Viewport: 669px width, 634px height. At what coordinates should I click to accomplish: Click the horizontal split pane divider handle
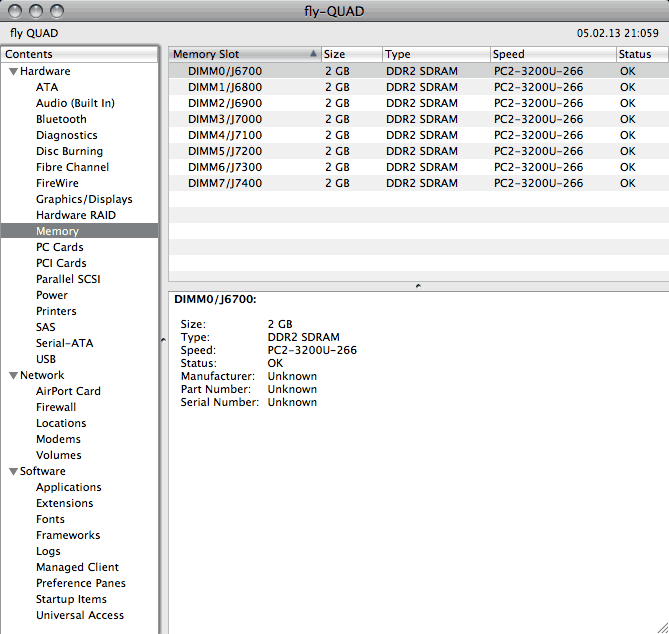(417, 286)
